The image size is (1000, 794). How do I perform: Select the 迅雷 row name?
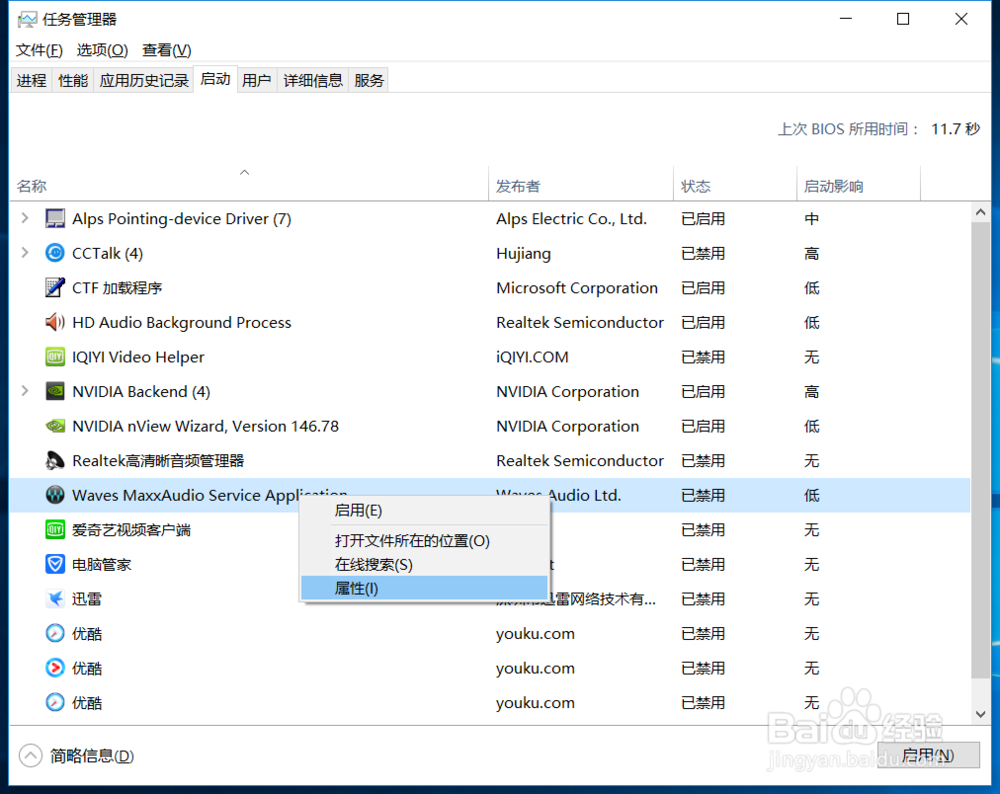(87, 599)
